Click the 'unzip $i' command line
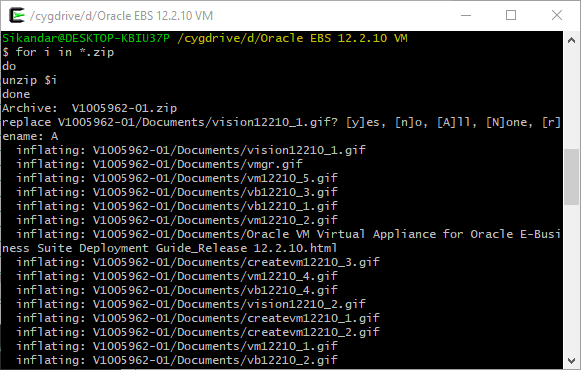581x370 pixels. click(30, 80)
